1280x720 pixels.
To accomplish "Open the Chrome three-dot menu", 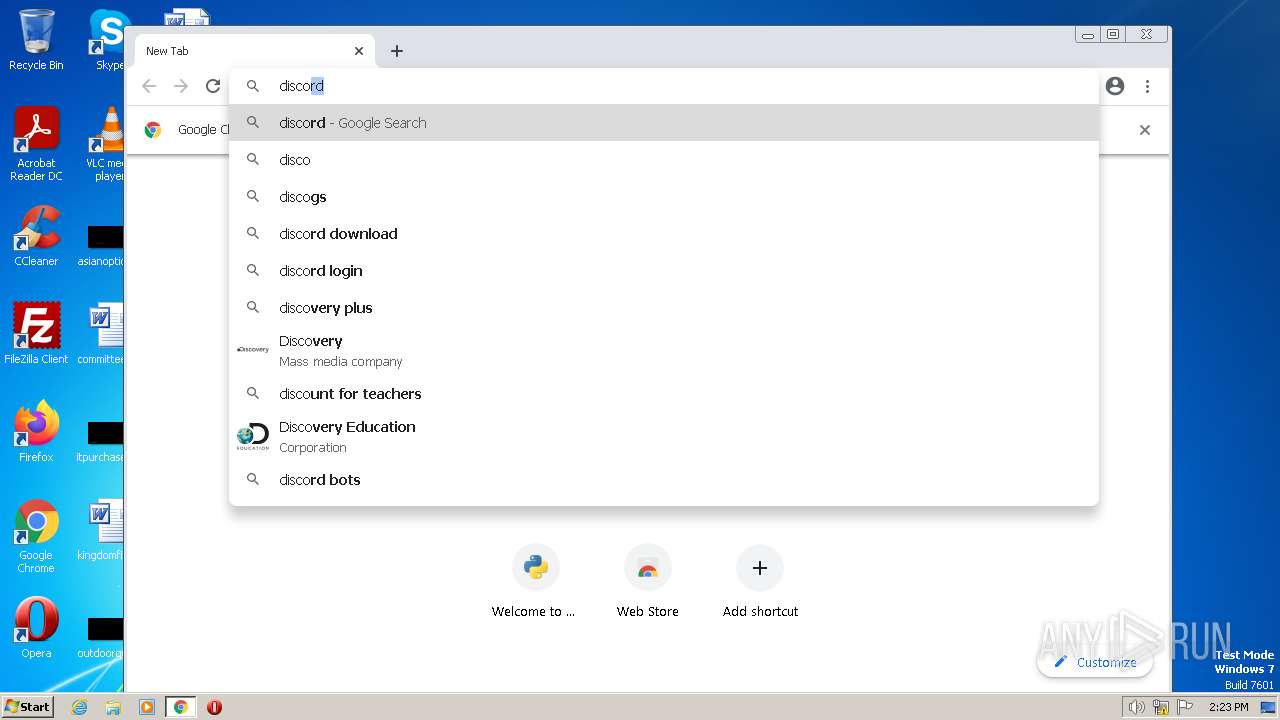I will point(1147,86).
